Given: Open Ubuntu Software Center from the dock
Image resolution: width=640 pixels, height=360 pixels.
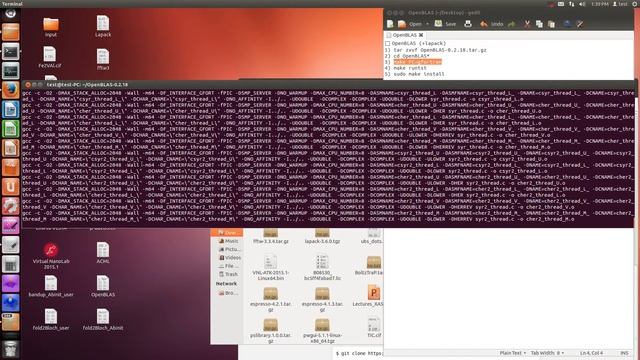Looking at the screenshot, I should pos(11,167).
